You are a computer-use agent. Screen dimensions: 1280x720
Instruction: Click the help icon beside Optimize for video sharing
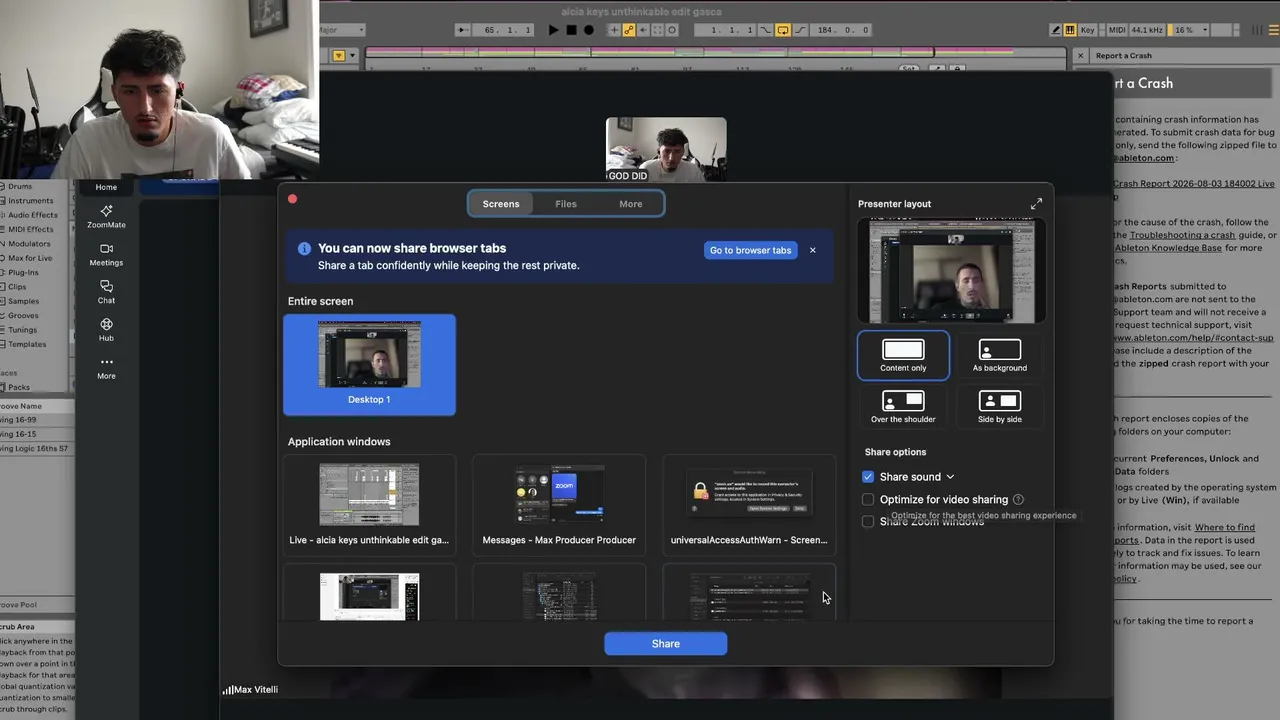[x=1018, y=499]
